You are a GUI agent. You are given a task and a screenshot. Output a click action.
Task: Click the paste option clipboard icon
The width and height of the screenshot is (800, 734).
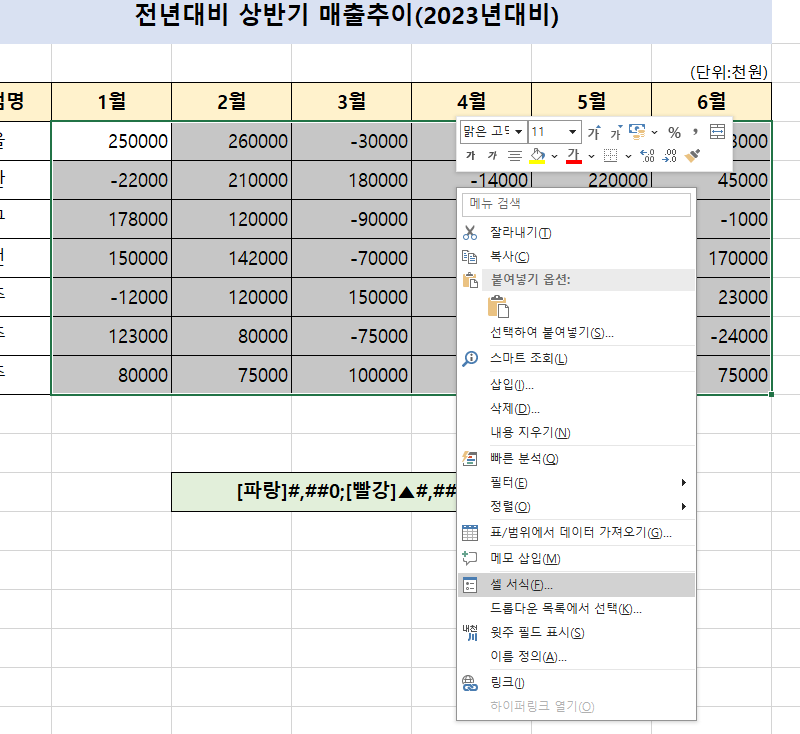(x=498, y=307)
